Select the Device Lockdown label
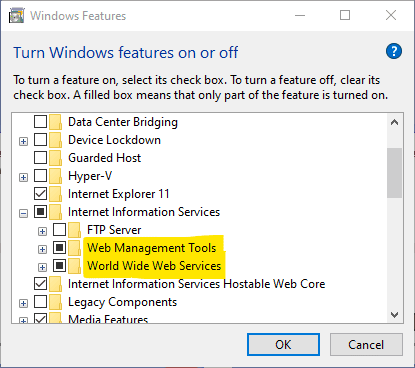 [x=114, y=140]
